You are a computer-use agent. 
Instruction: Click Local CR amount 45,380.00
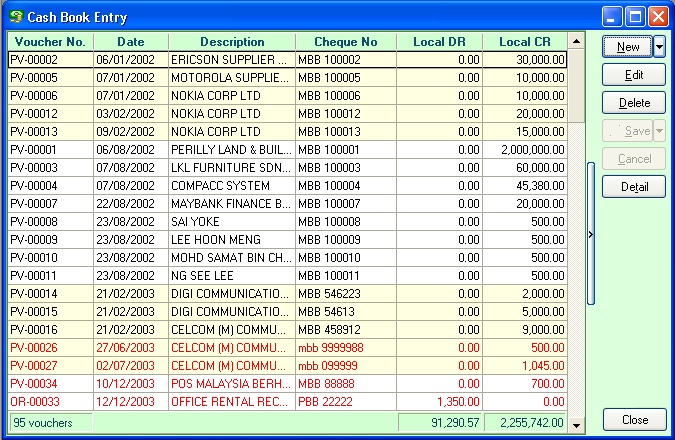pyautogui.click(x=525, y=186)
